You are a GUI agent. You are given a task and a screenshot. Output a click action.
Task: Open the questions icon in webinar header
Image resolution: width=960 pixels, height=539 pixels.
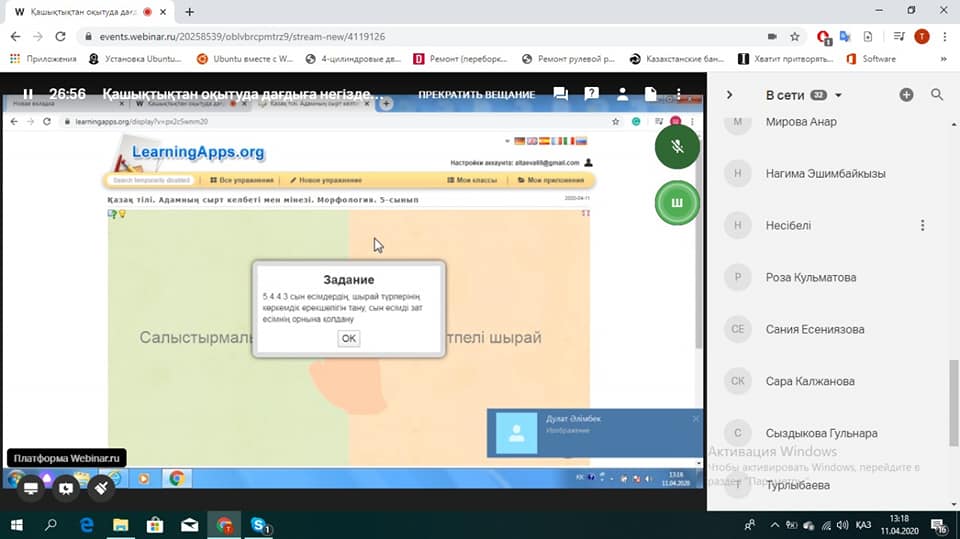click(x=591, y=94)
